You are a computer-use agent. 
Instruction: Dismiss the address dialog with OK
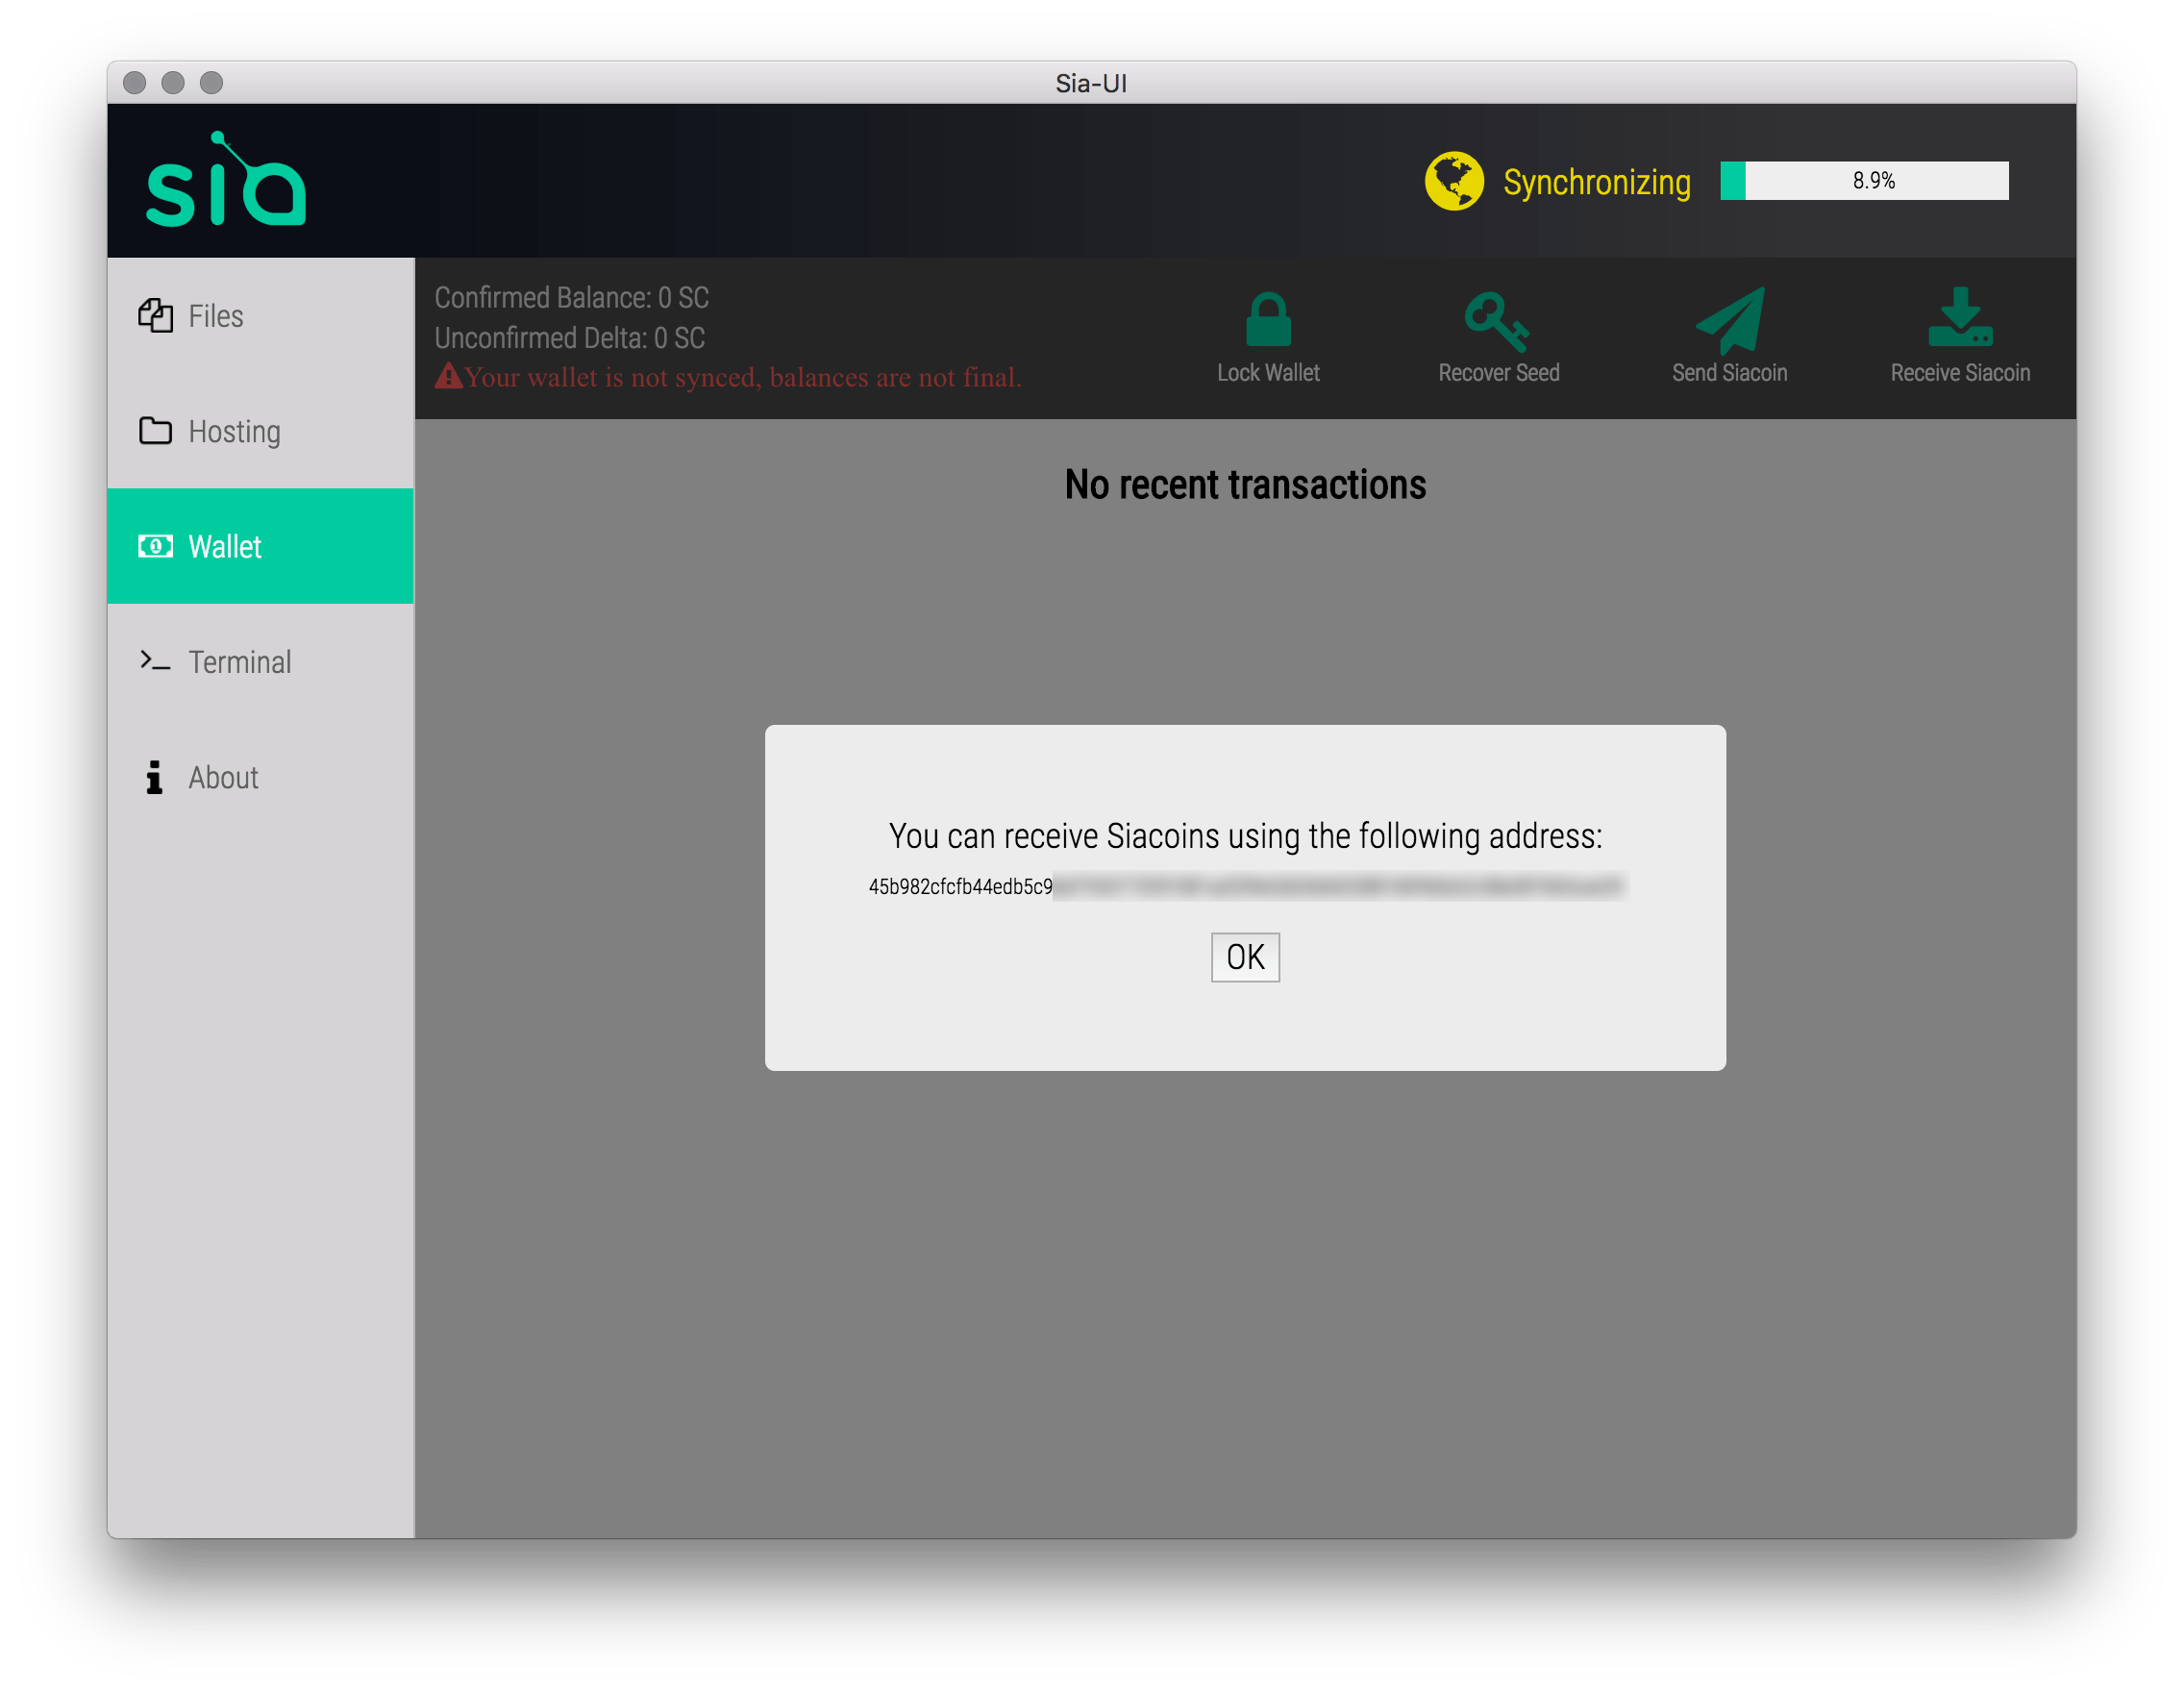(x=1245, y=957)
